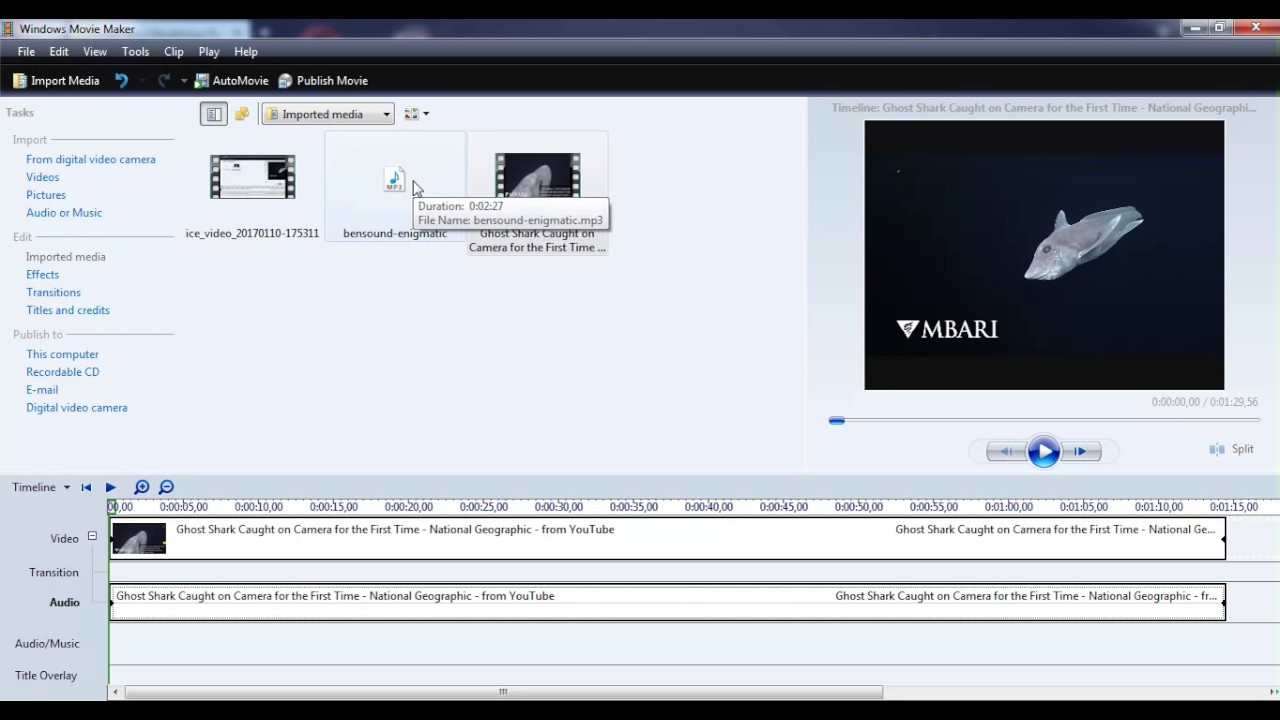Click the Rewind Timeline icon
The width and height of the screenshot is (1280, 720).
click(86, 488)
